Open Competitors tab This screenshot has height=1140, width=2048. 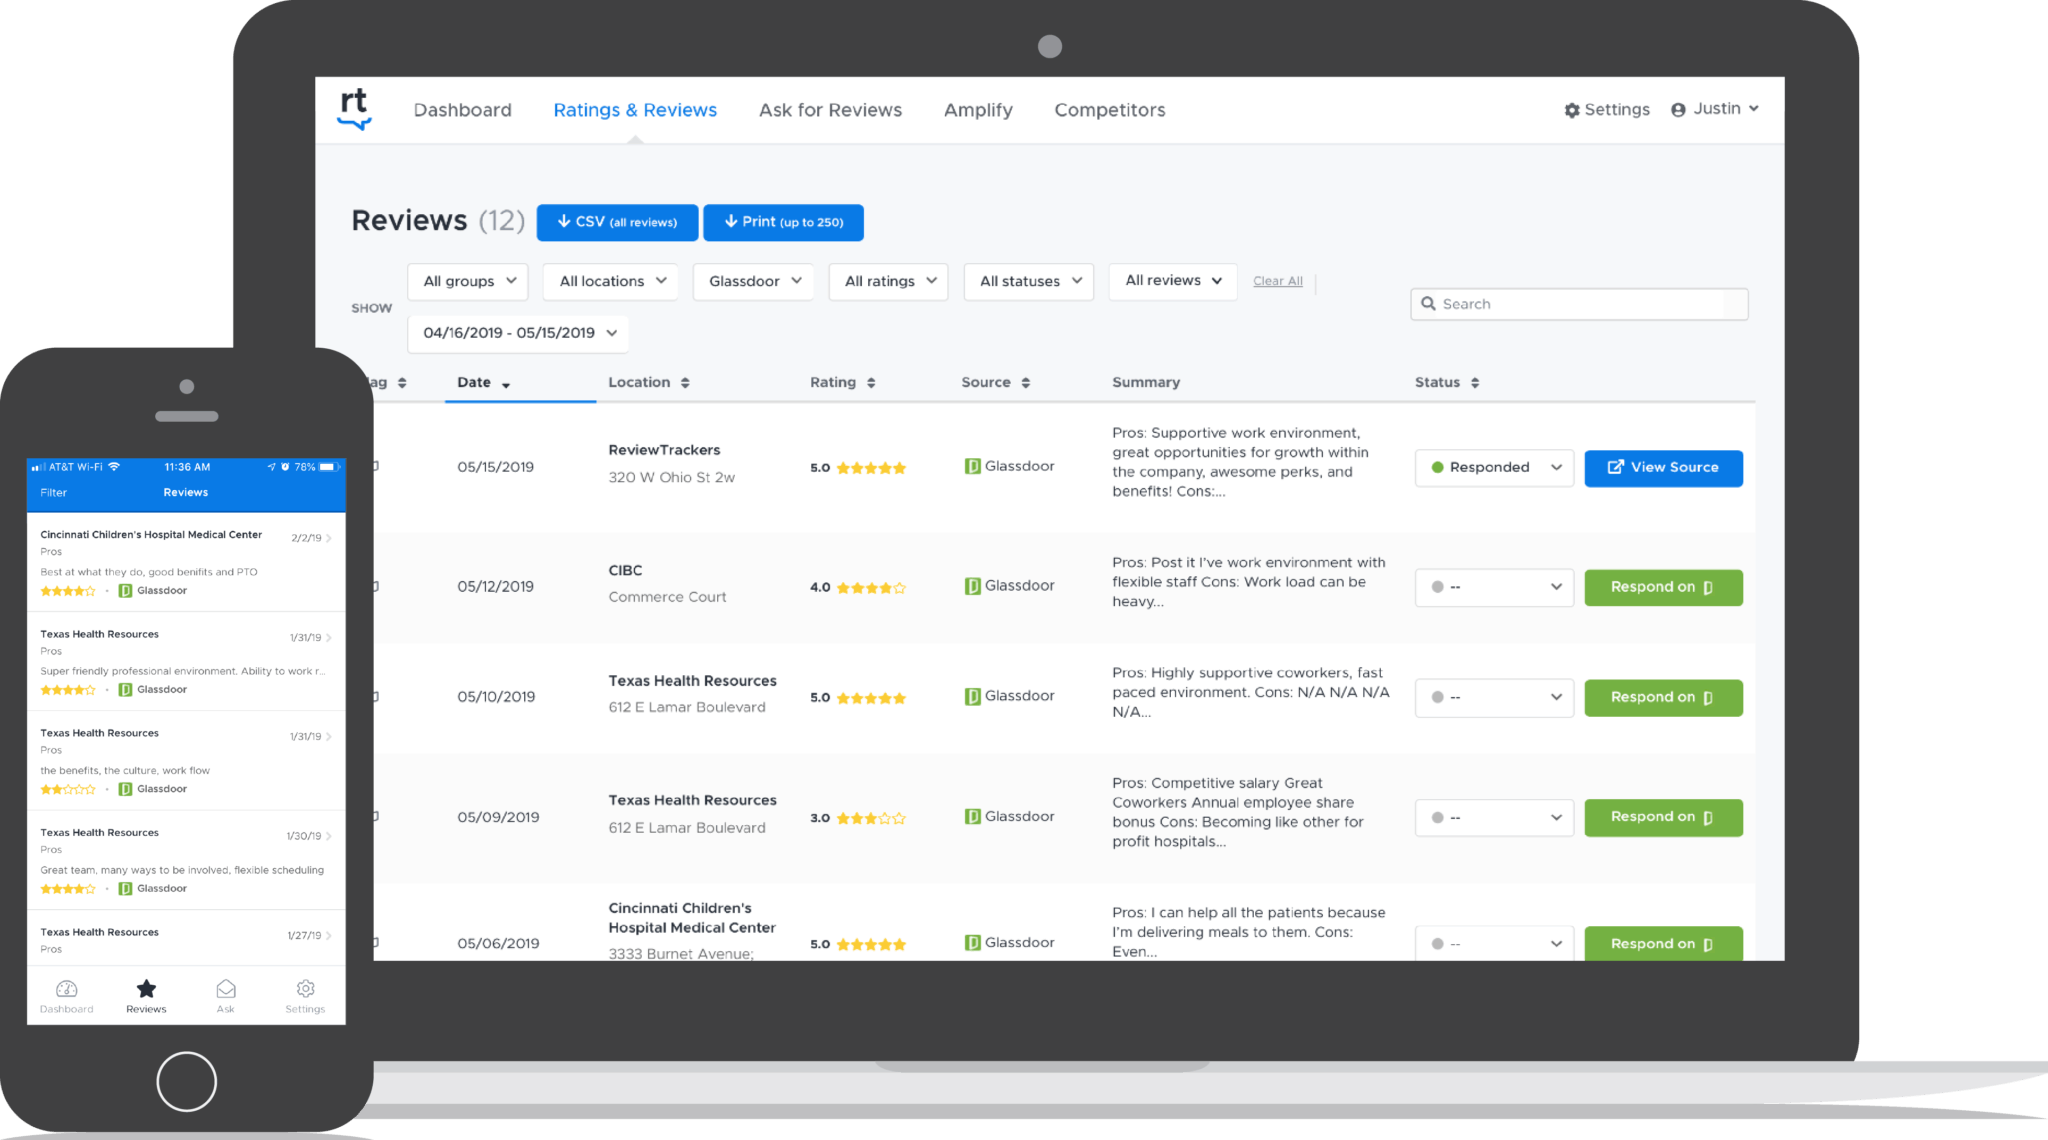1110,110
